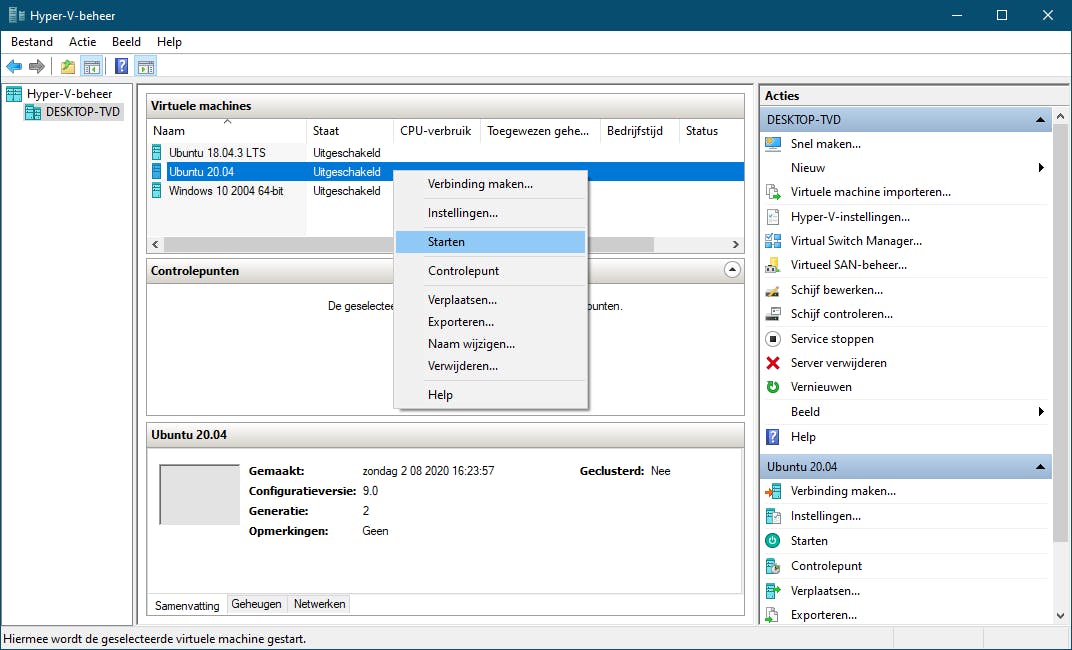Click the green Vernieuwen refresh icon
1072x650 pixels.
[772, 387]
